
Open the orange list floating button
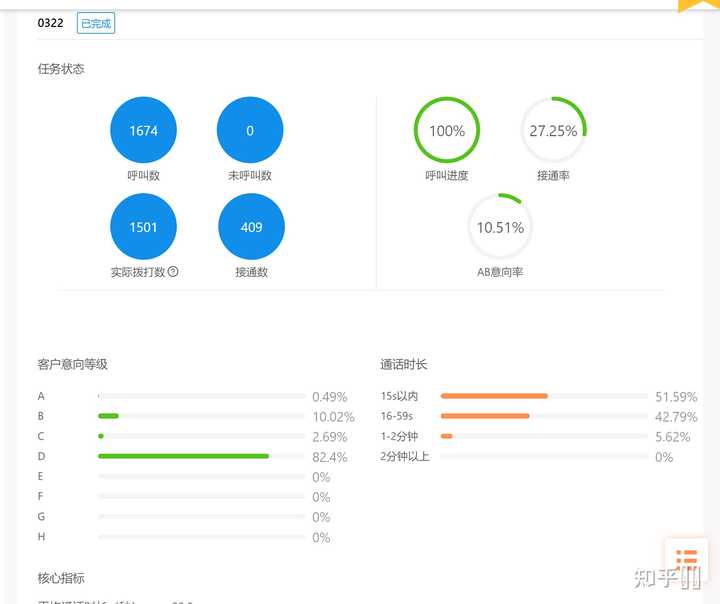pyautogui.click(x=686, y=558)
